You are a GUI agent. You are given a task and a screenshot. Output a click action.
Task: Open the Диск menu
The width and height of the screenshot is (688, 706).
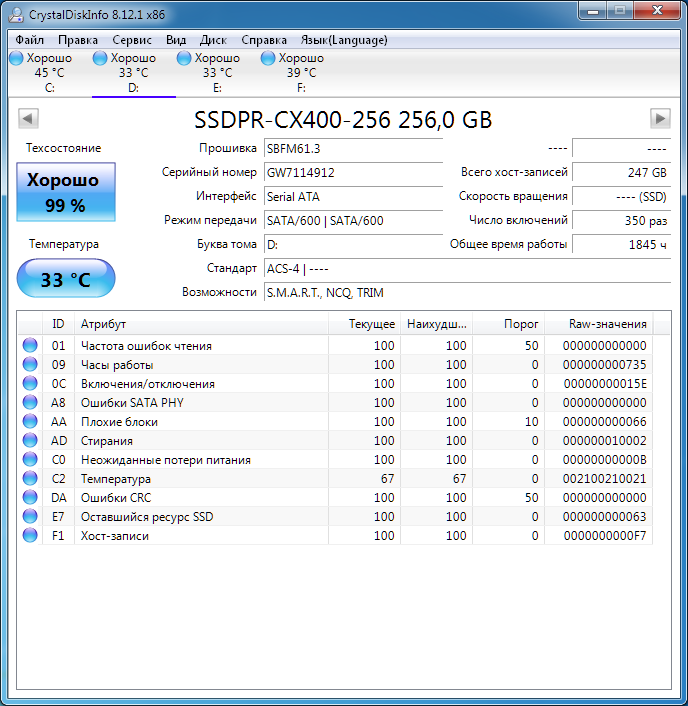click(x=213, y=40)
